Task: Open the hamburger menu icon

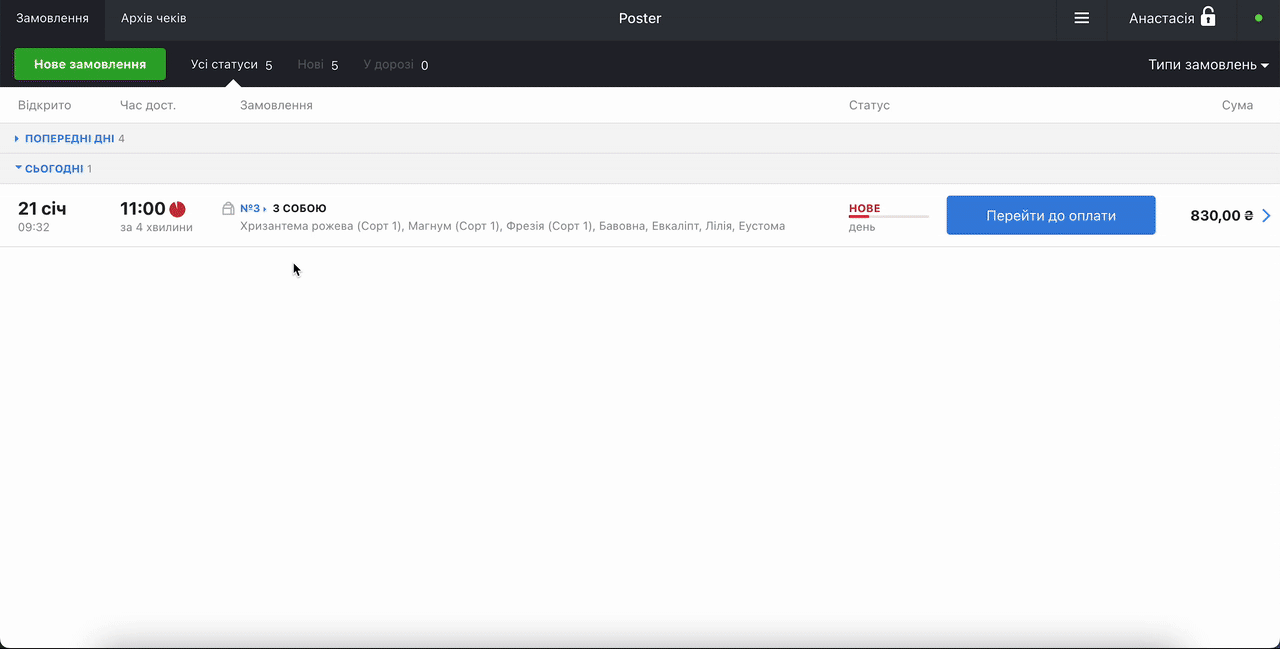Action: (x=1081, y=18)
